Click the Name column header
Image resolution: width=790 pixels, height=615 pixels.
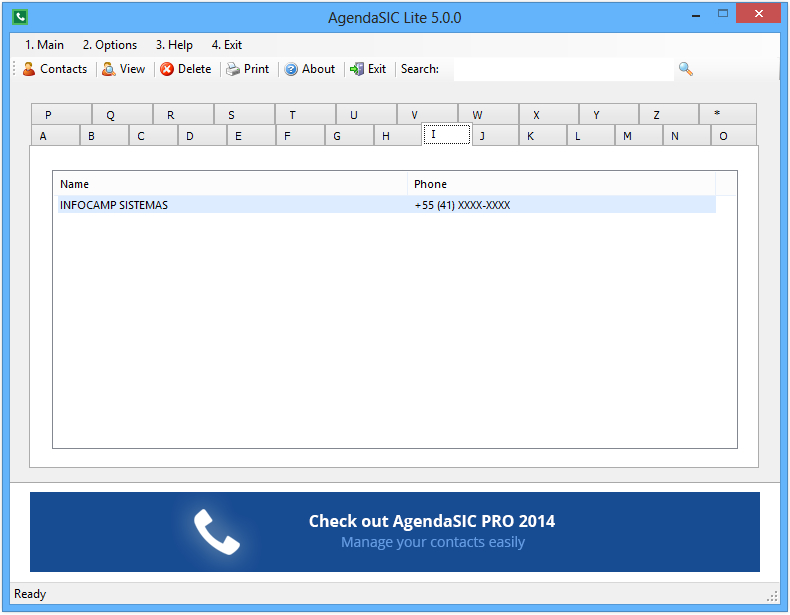231,184
